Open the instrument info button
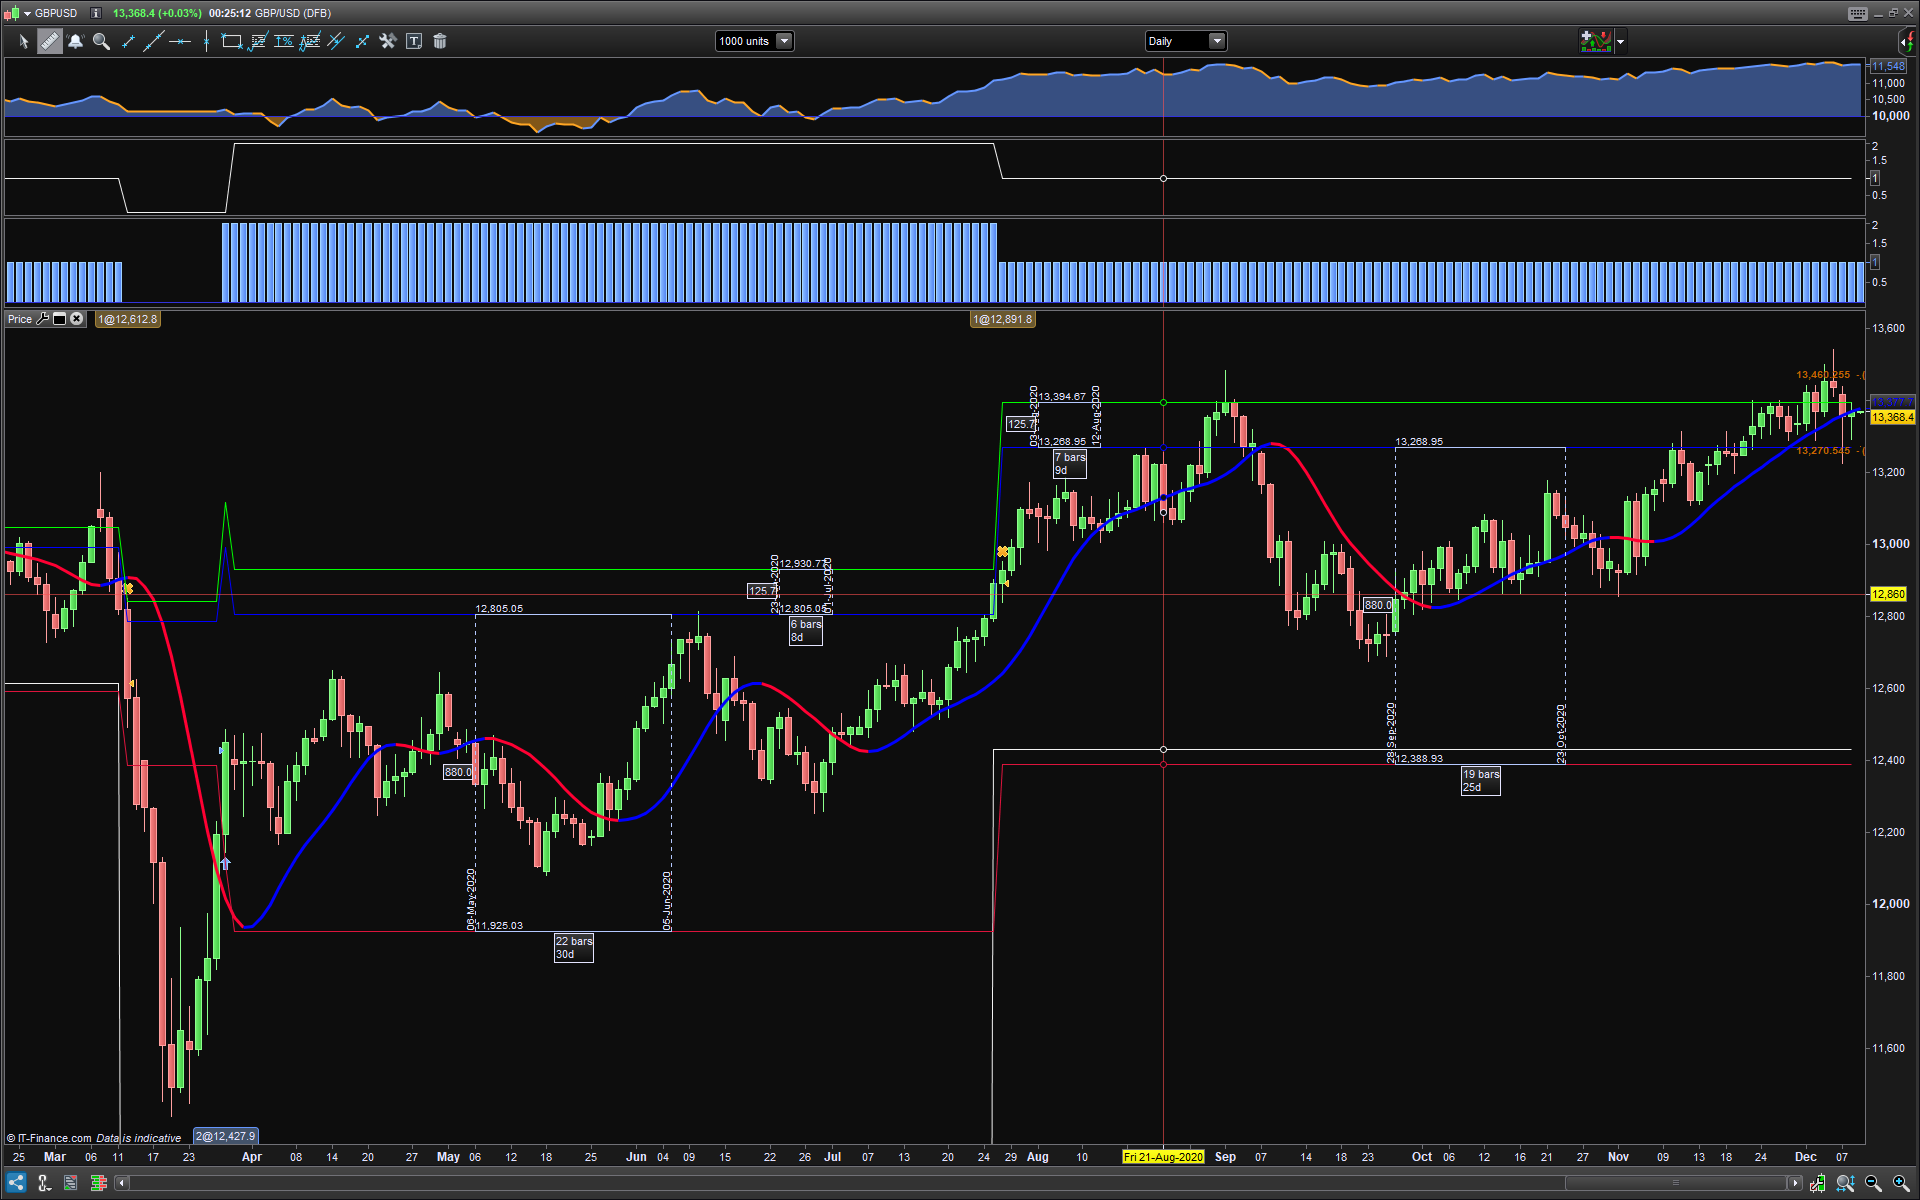Image resolution: width=1920 pixels, height=1200 pixels. (x=95, y=13)
